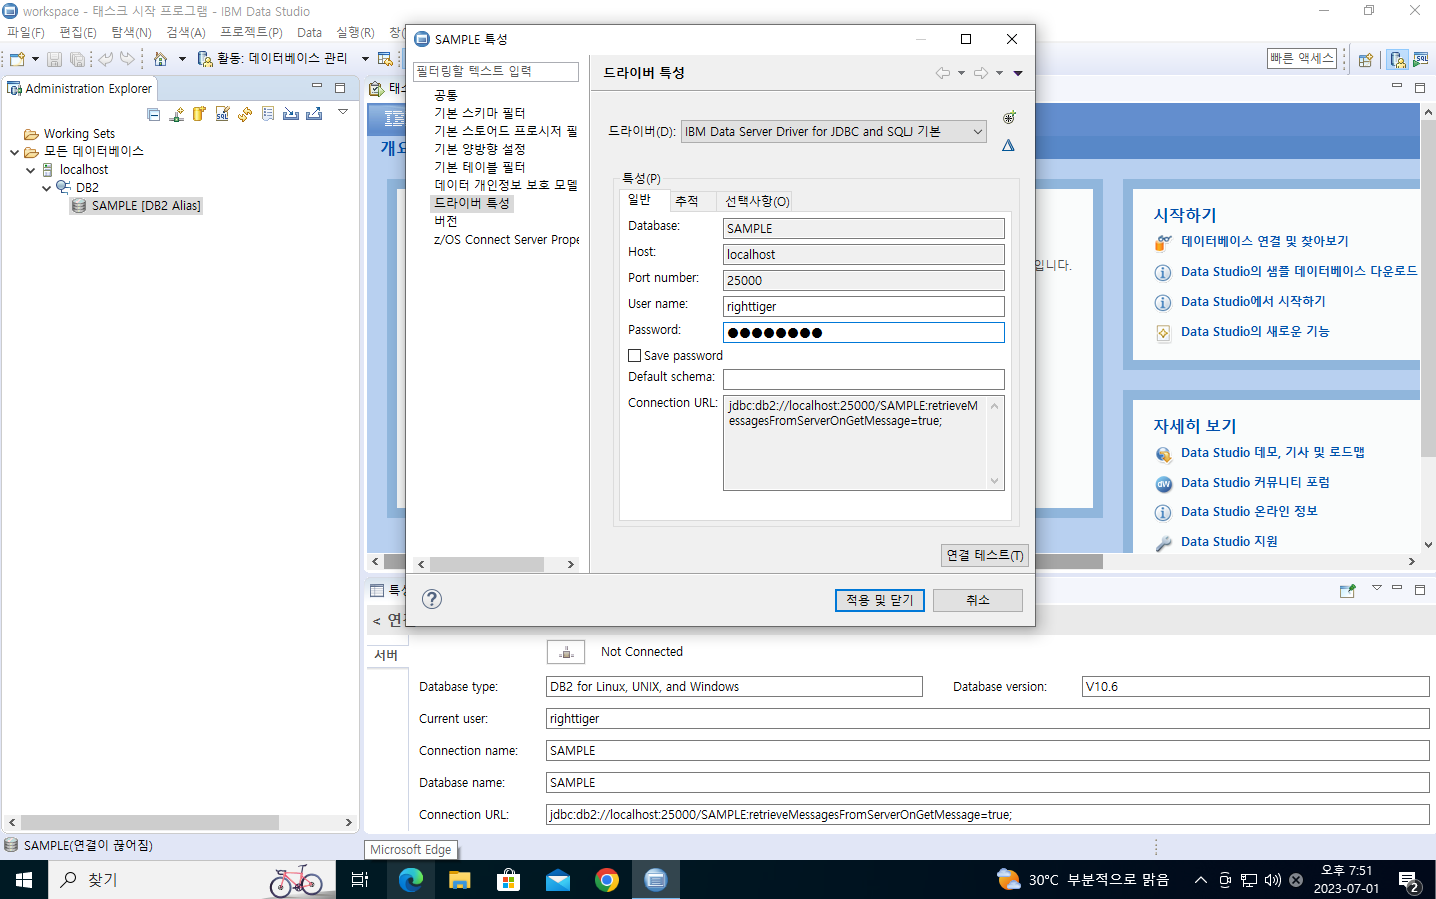Viewport: 1436px width, 899px height.
Task: Open File Explorer from the taskbar
Action: pos(460,880)
